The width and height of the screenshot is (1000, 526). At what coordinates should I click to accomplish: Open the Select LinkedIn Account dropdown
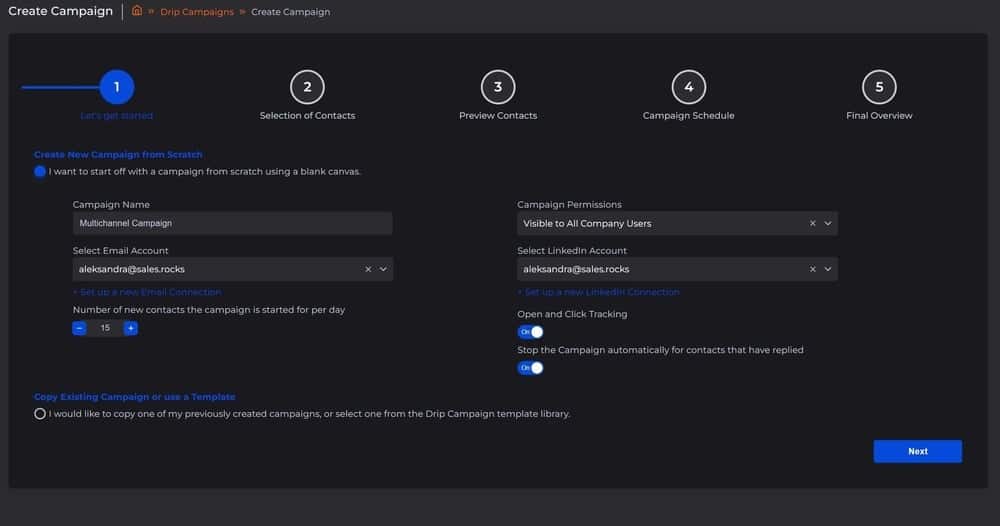(828, 269)
